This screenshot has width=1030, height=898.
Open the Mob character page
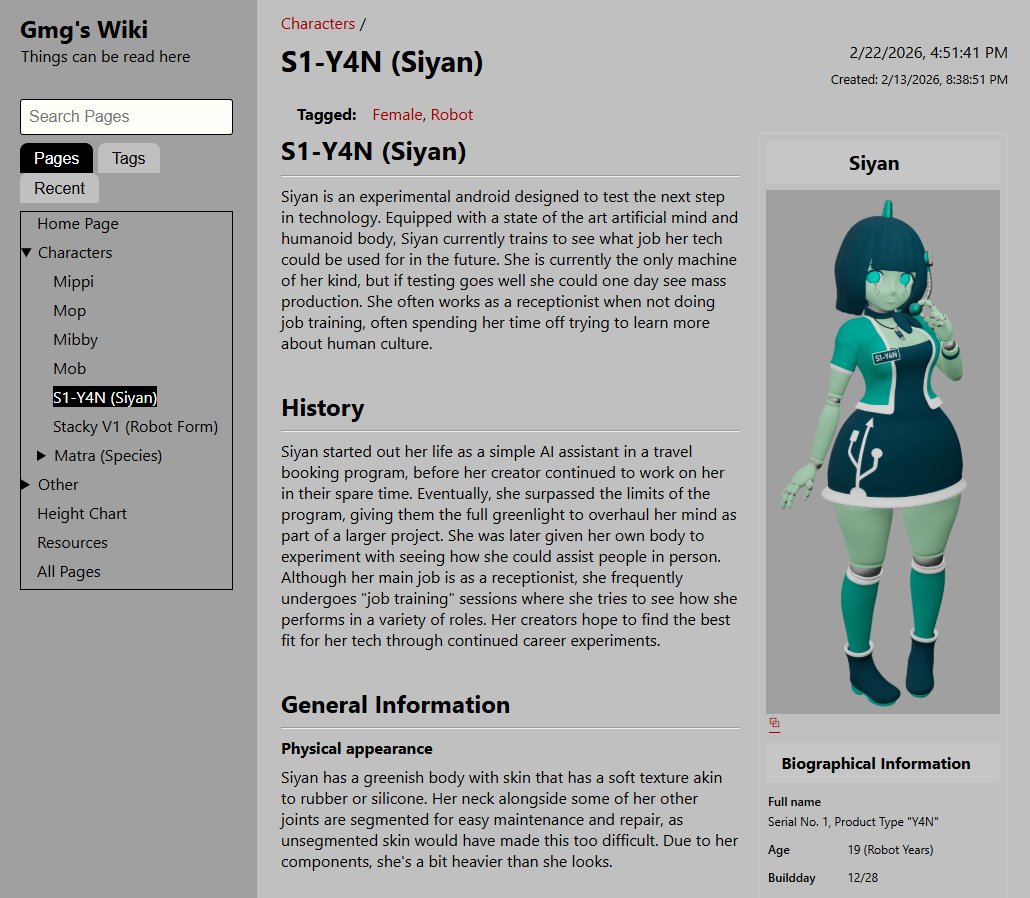pos(70,369)
